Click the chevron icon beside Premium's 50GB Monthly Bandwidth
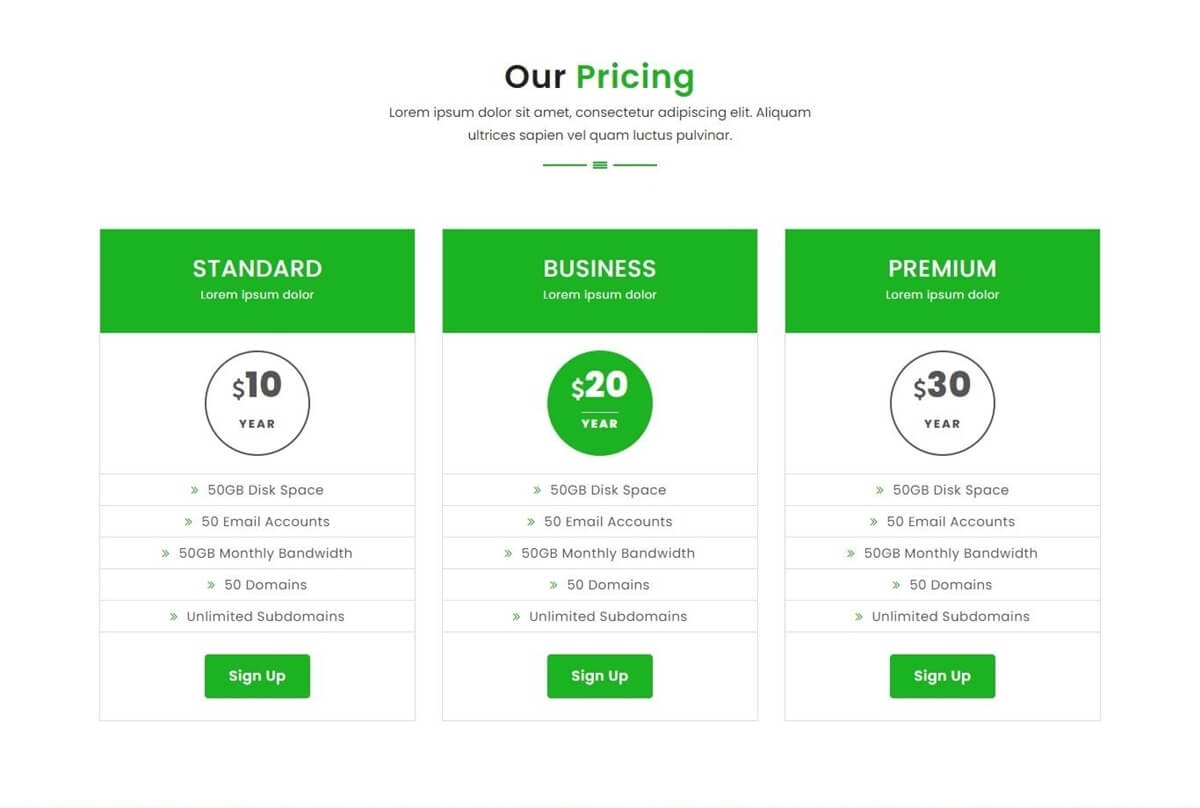The width and height of the screenshot is (1200, 808). click(851, 554)
